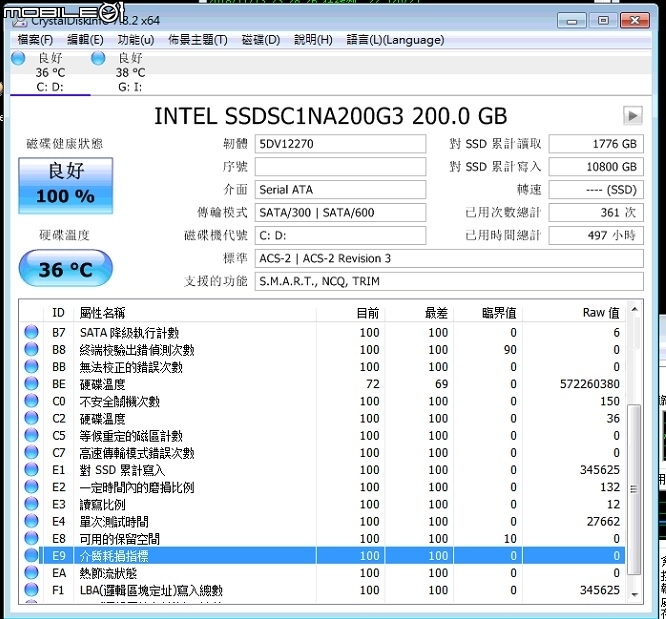The image size is (666, 619).
Task: Click the 10800 GB total writes value
Action: pos(596,167)
